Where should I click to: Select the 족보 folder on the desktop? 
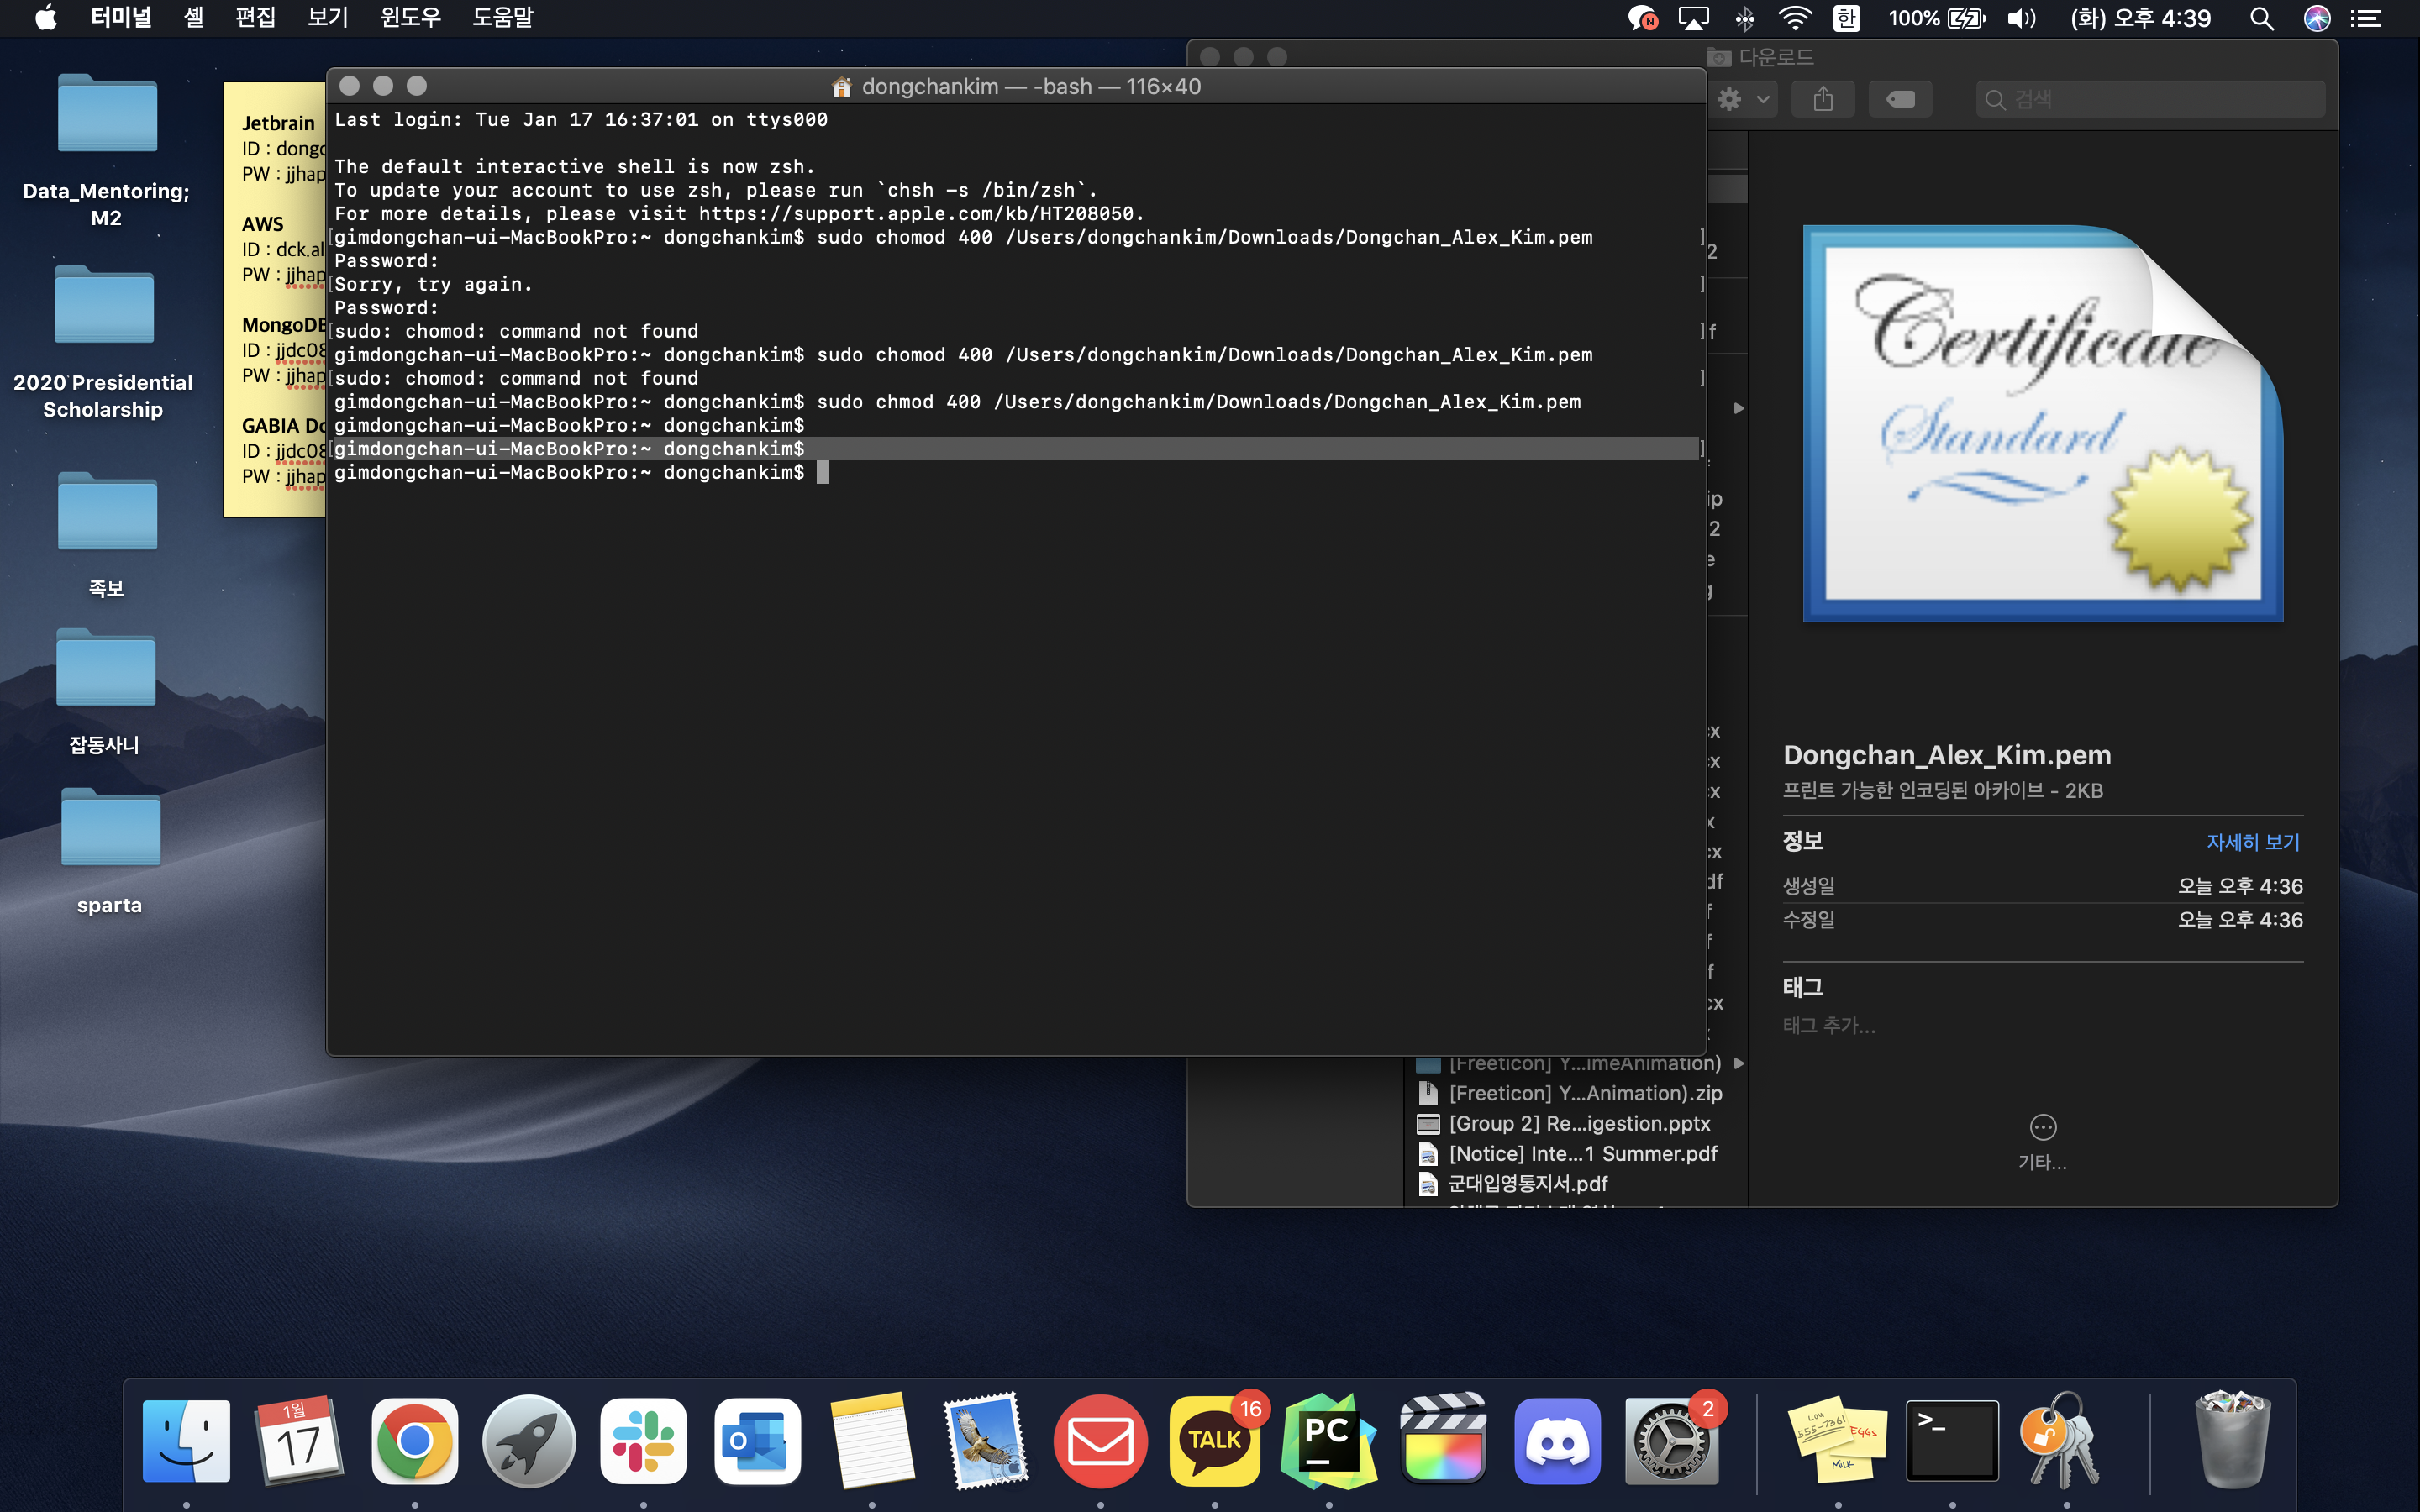pyautogui.click(x=106, y=536)
